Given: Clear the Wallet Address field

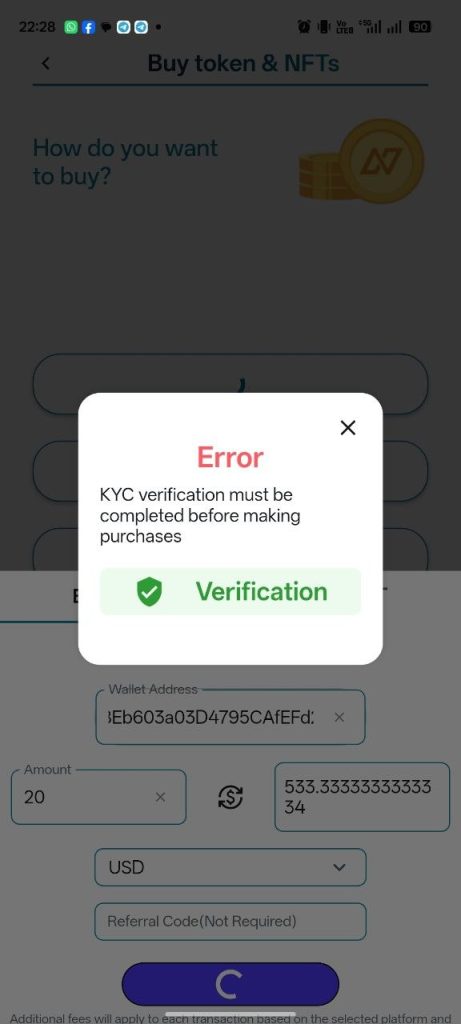Looking at the screenshot, I should [x=339, y=717].
